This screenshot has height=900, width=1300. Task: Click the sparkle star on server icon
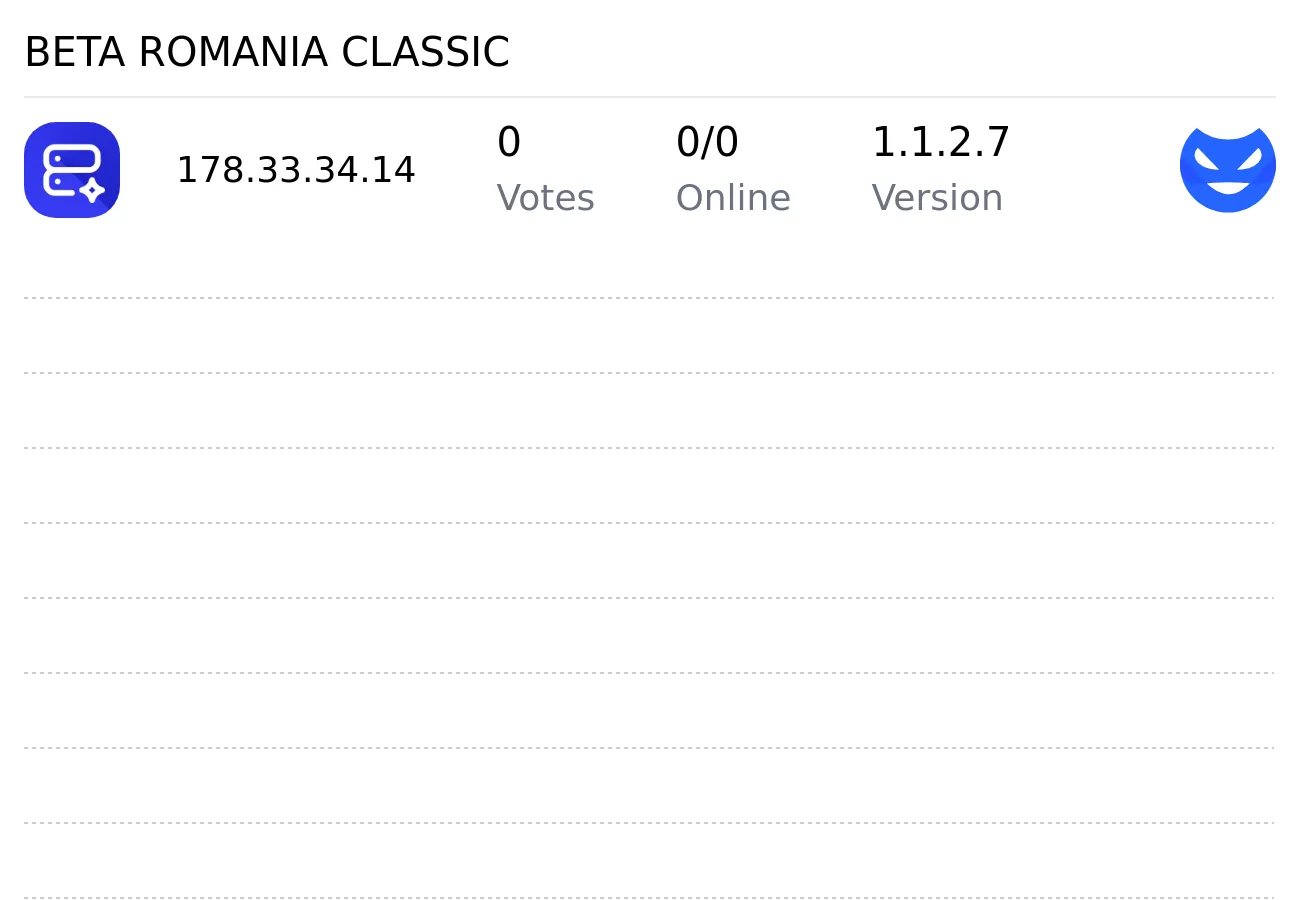92,188
